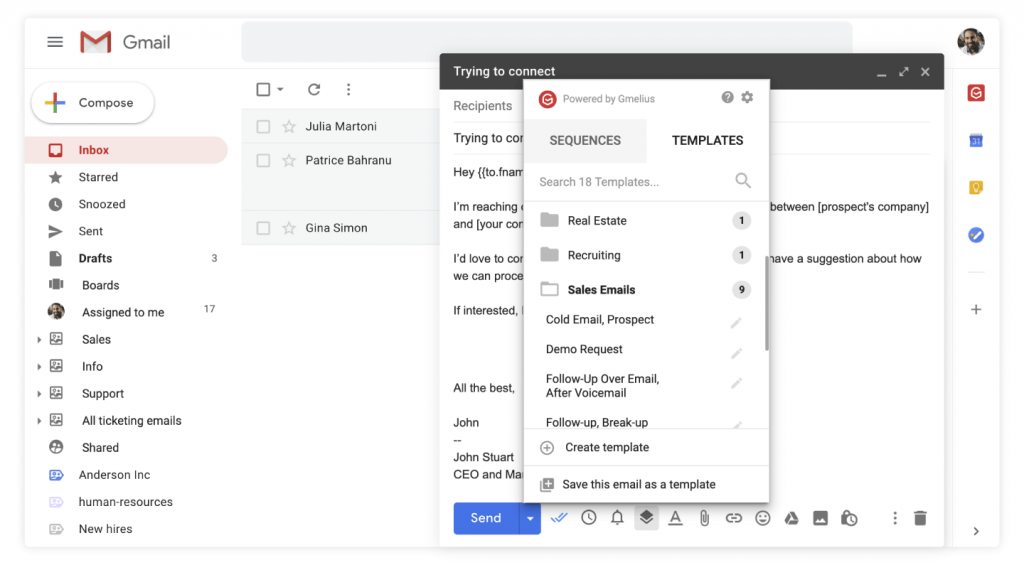
Task: Click the account profile avatar
Action: pos(971,42)
